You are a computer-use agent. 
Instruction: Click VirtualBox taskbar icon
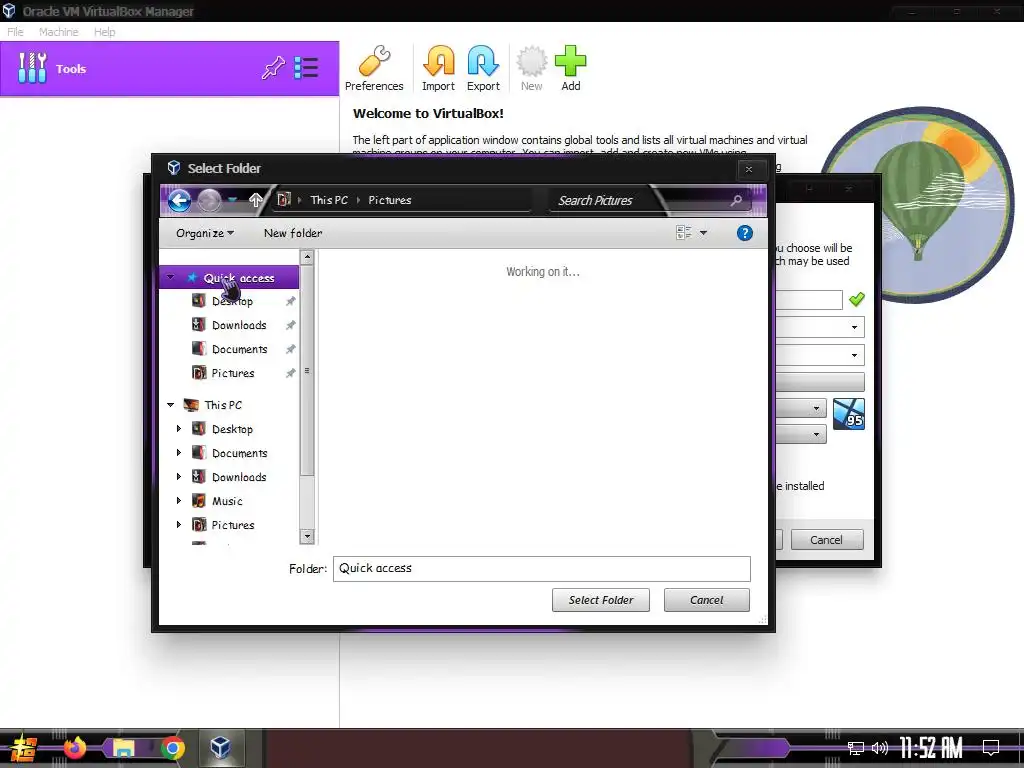[220, 747]
